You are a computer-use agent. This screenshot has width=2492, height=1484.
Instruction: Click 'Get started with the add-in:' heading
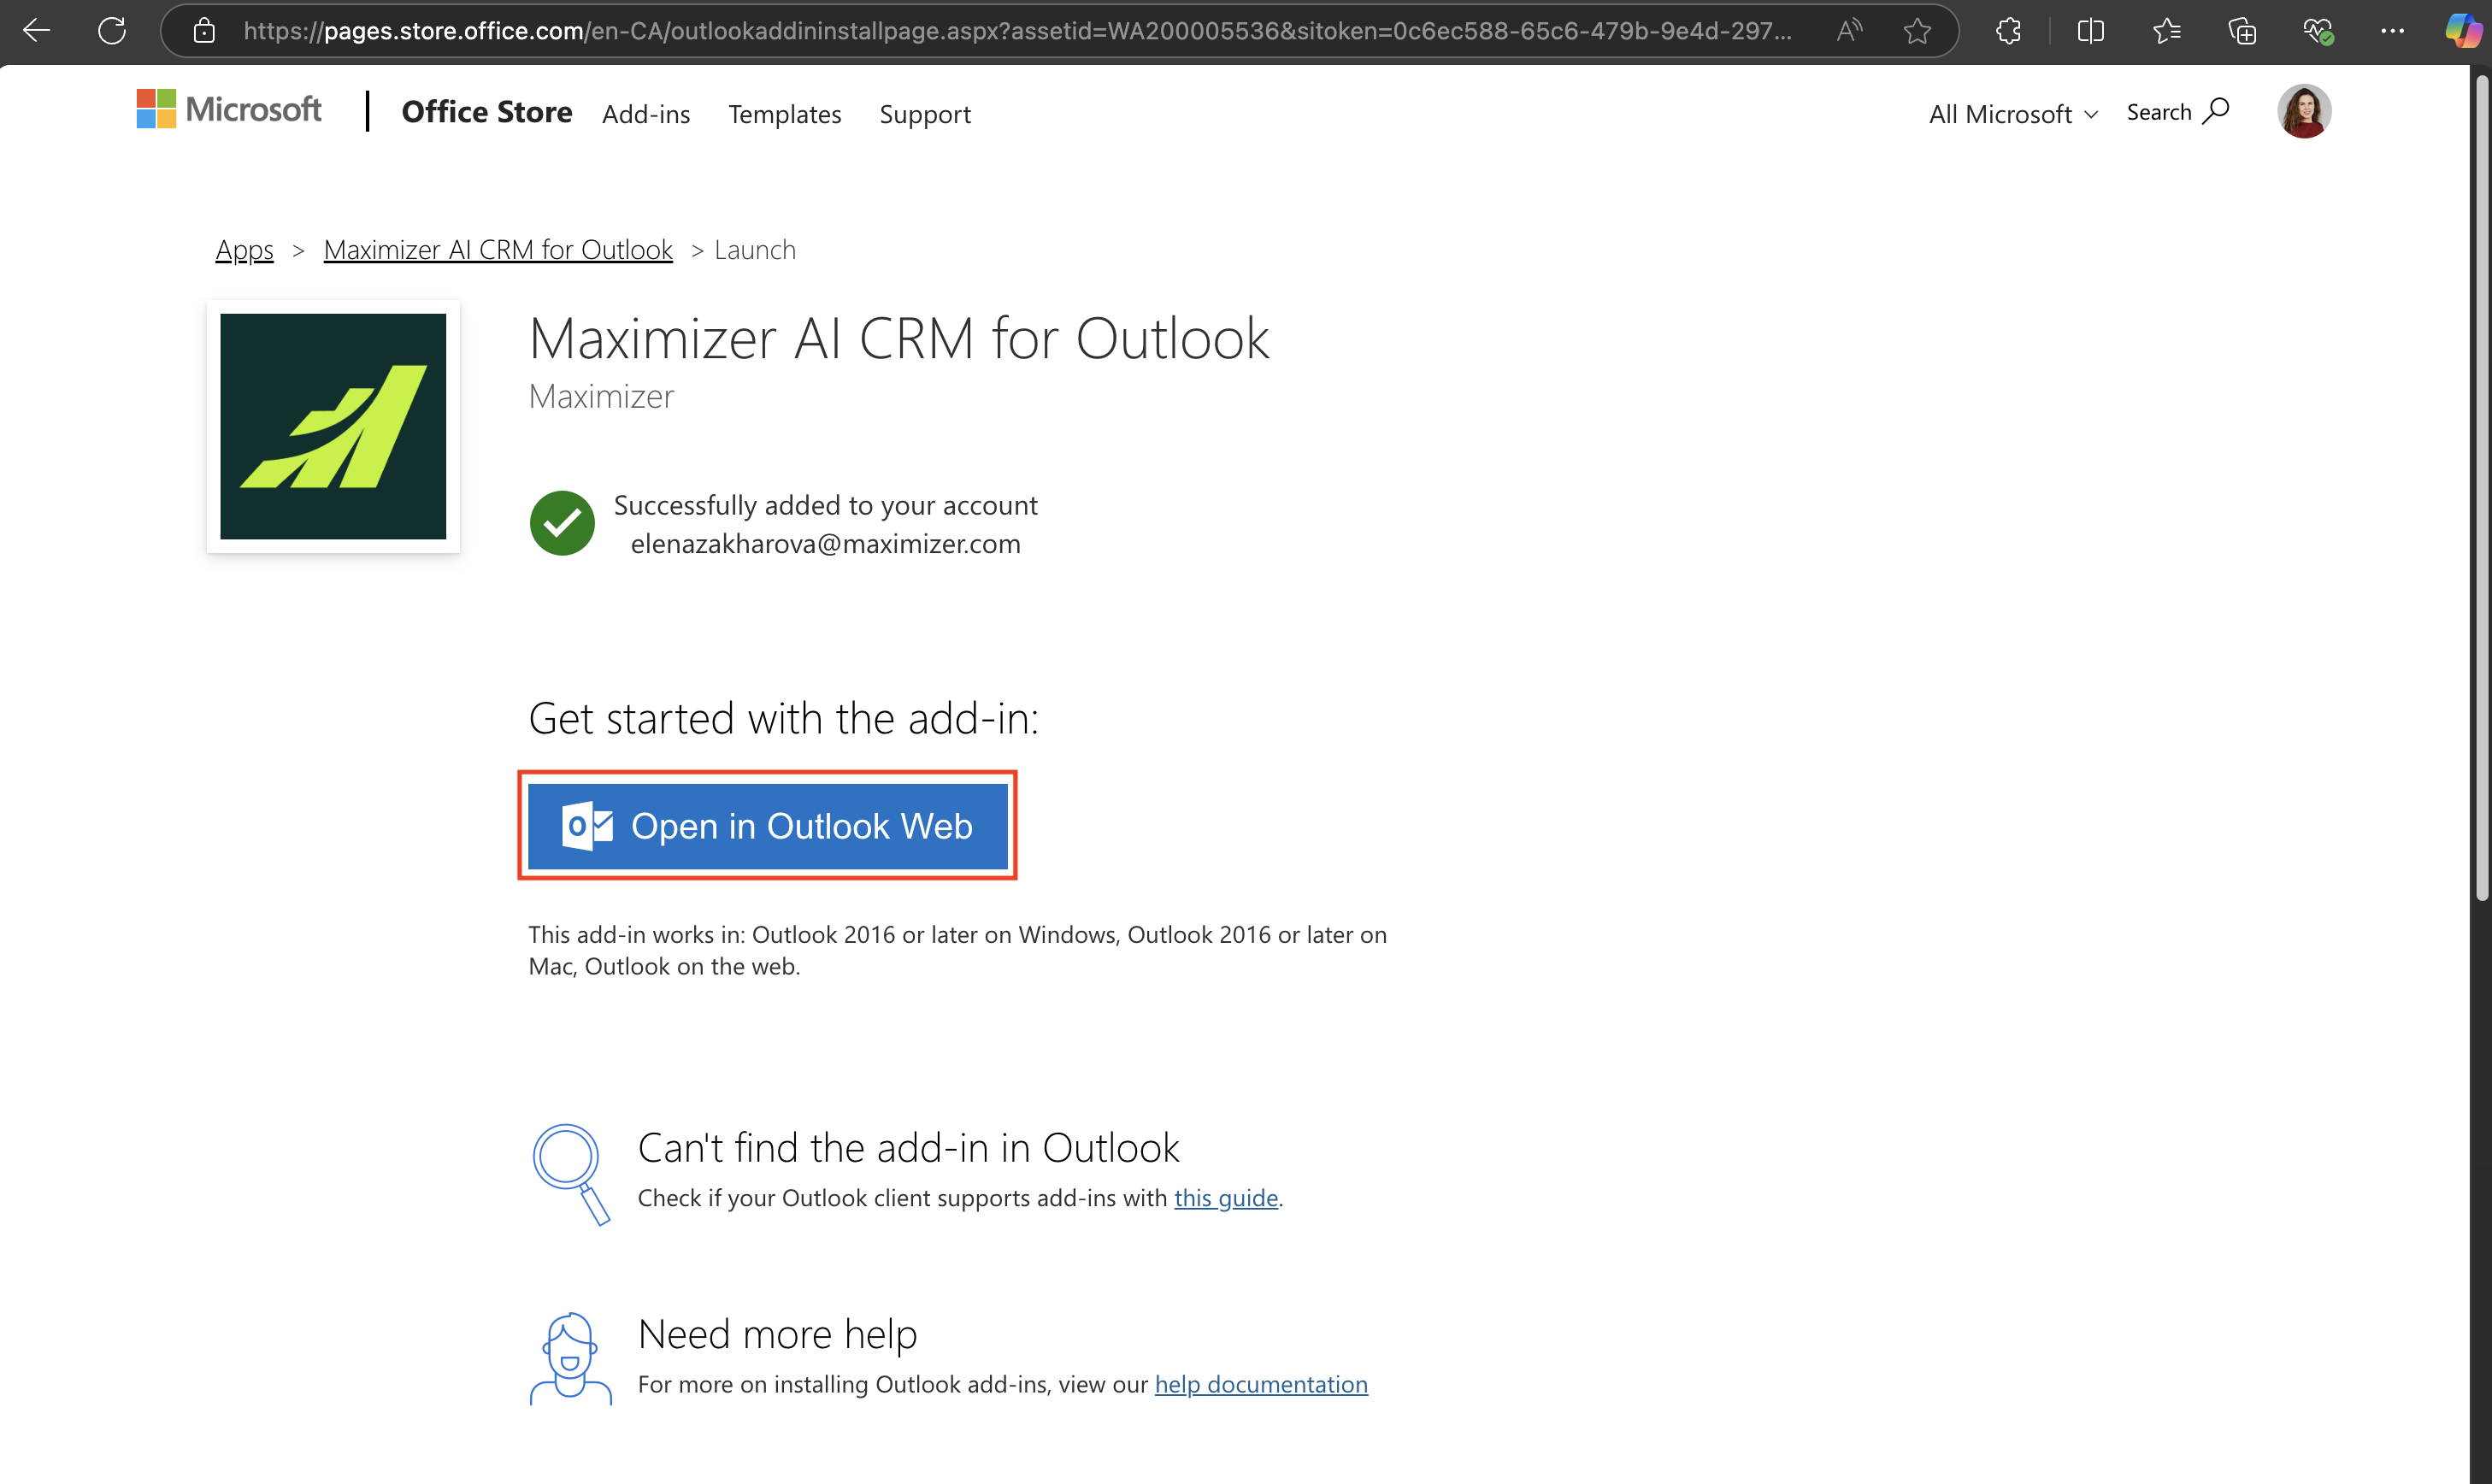click(784, 718)
